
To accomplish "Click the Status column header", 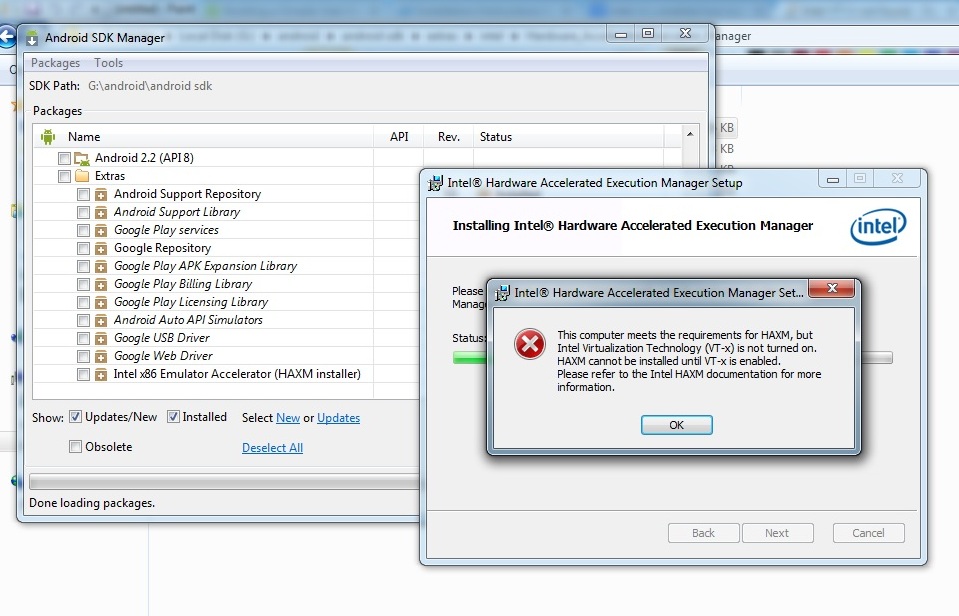I will 569,136.
